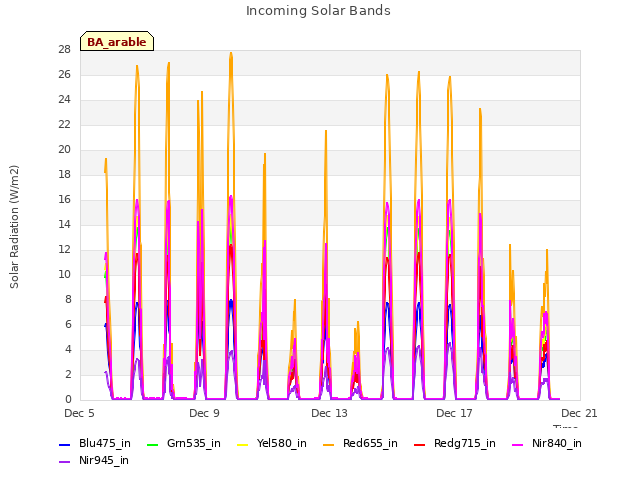Click the 14 y-axis tick label
640x480 pixels.
coord(64,224)
